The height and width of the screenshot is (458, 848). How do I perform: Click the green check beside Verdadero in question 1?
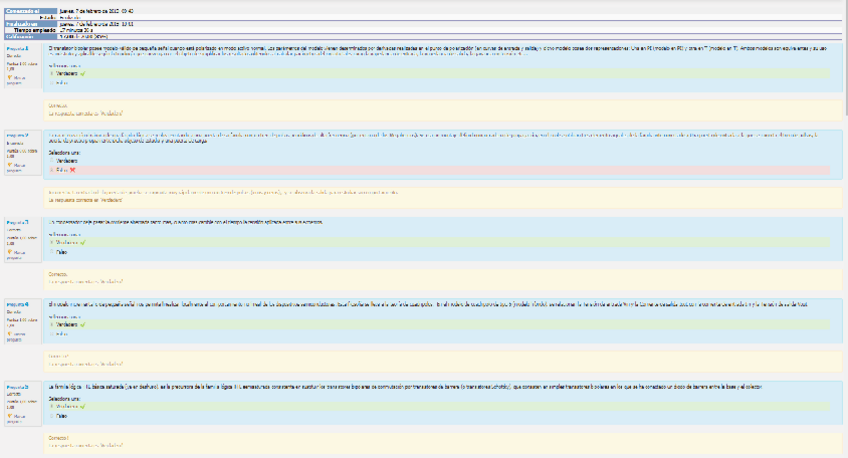83,74
